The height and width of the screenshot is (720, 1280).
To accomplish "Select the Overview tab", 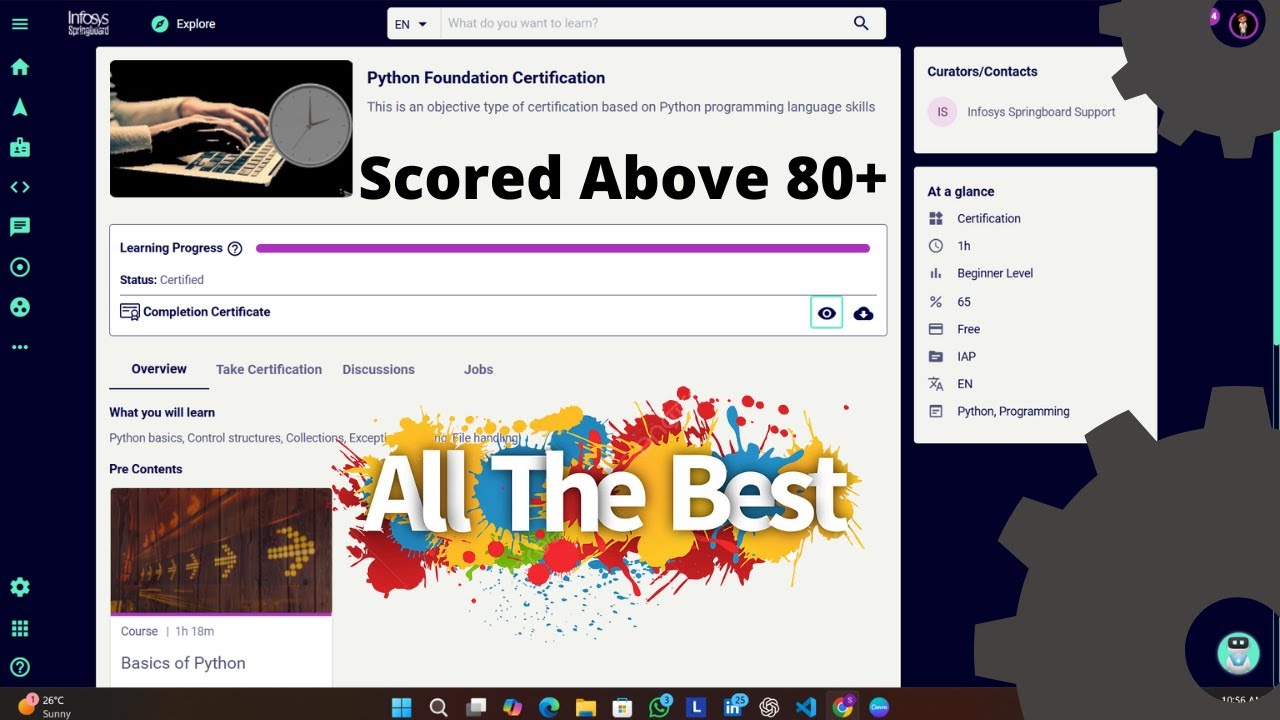I will click(x=159, y=369).
